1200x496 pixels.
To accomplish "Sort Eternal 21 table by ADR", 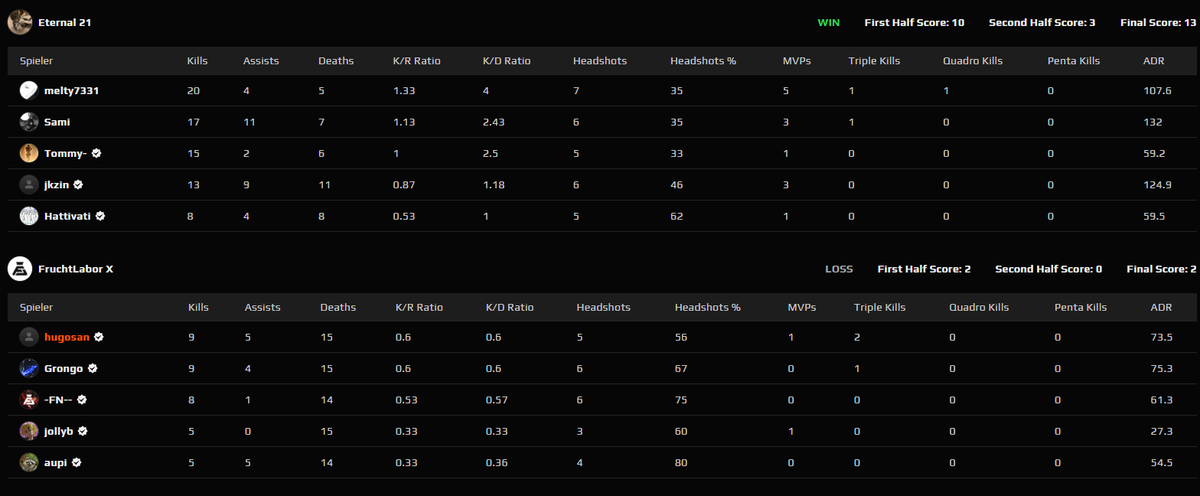I will click(1153, 60).
